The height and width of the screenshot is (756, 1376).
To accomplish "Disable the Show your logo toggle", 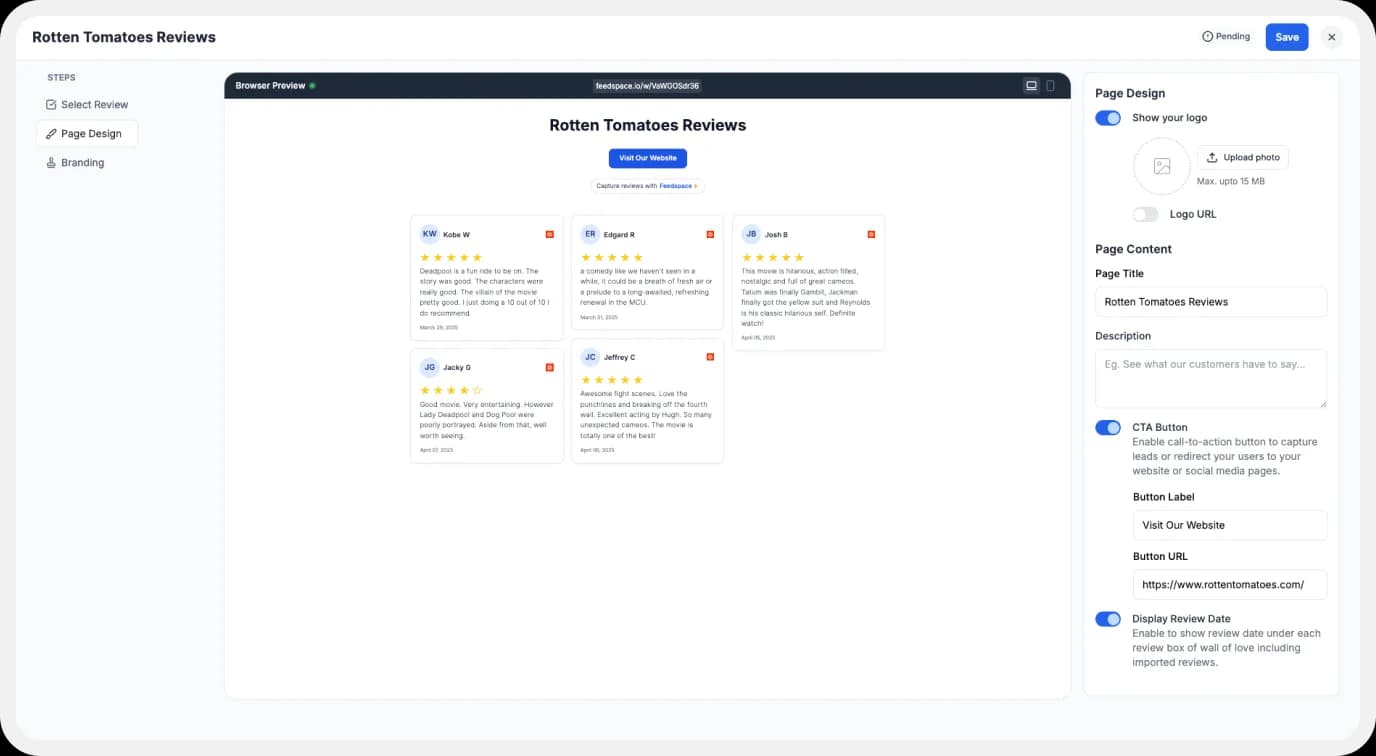I will tap(1107, 117).
